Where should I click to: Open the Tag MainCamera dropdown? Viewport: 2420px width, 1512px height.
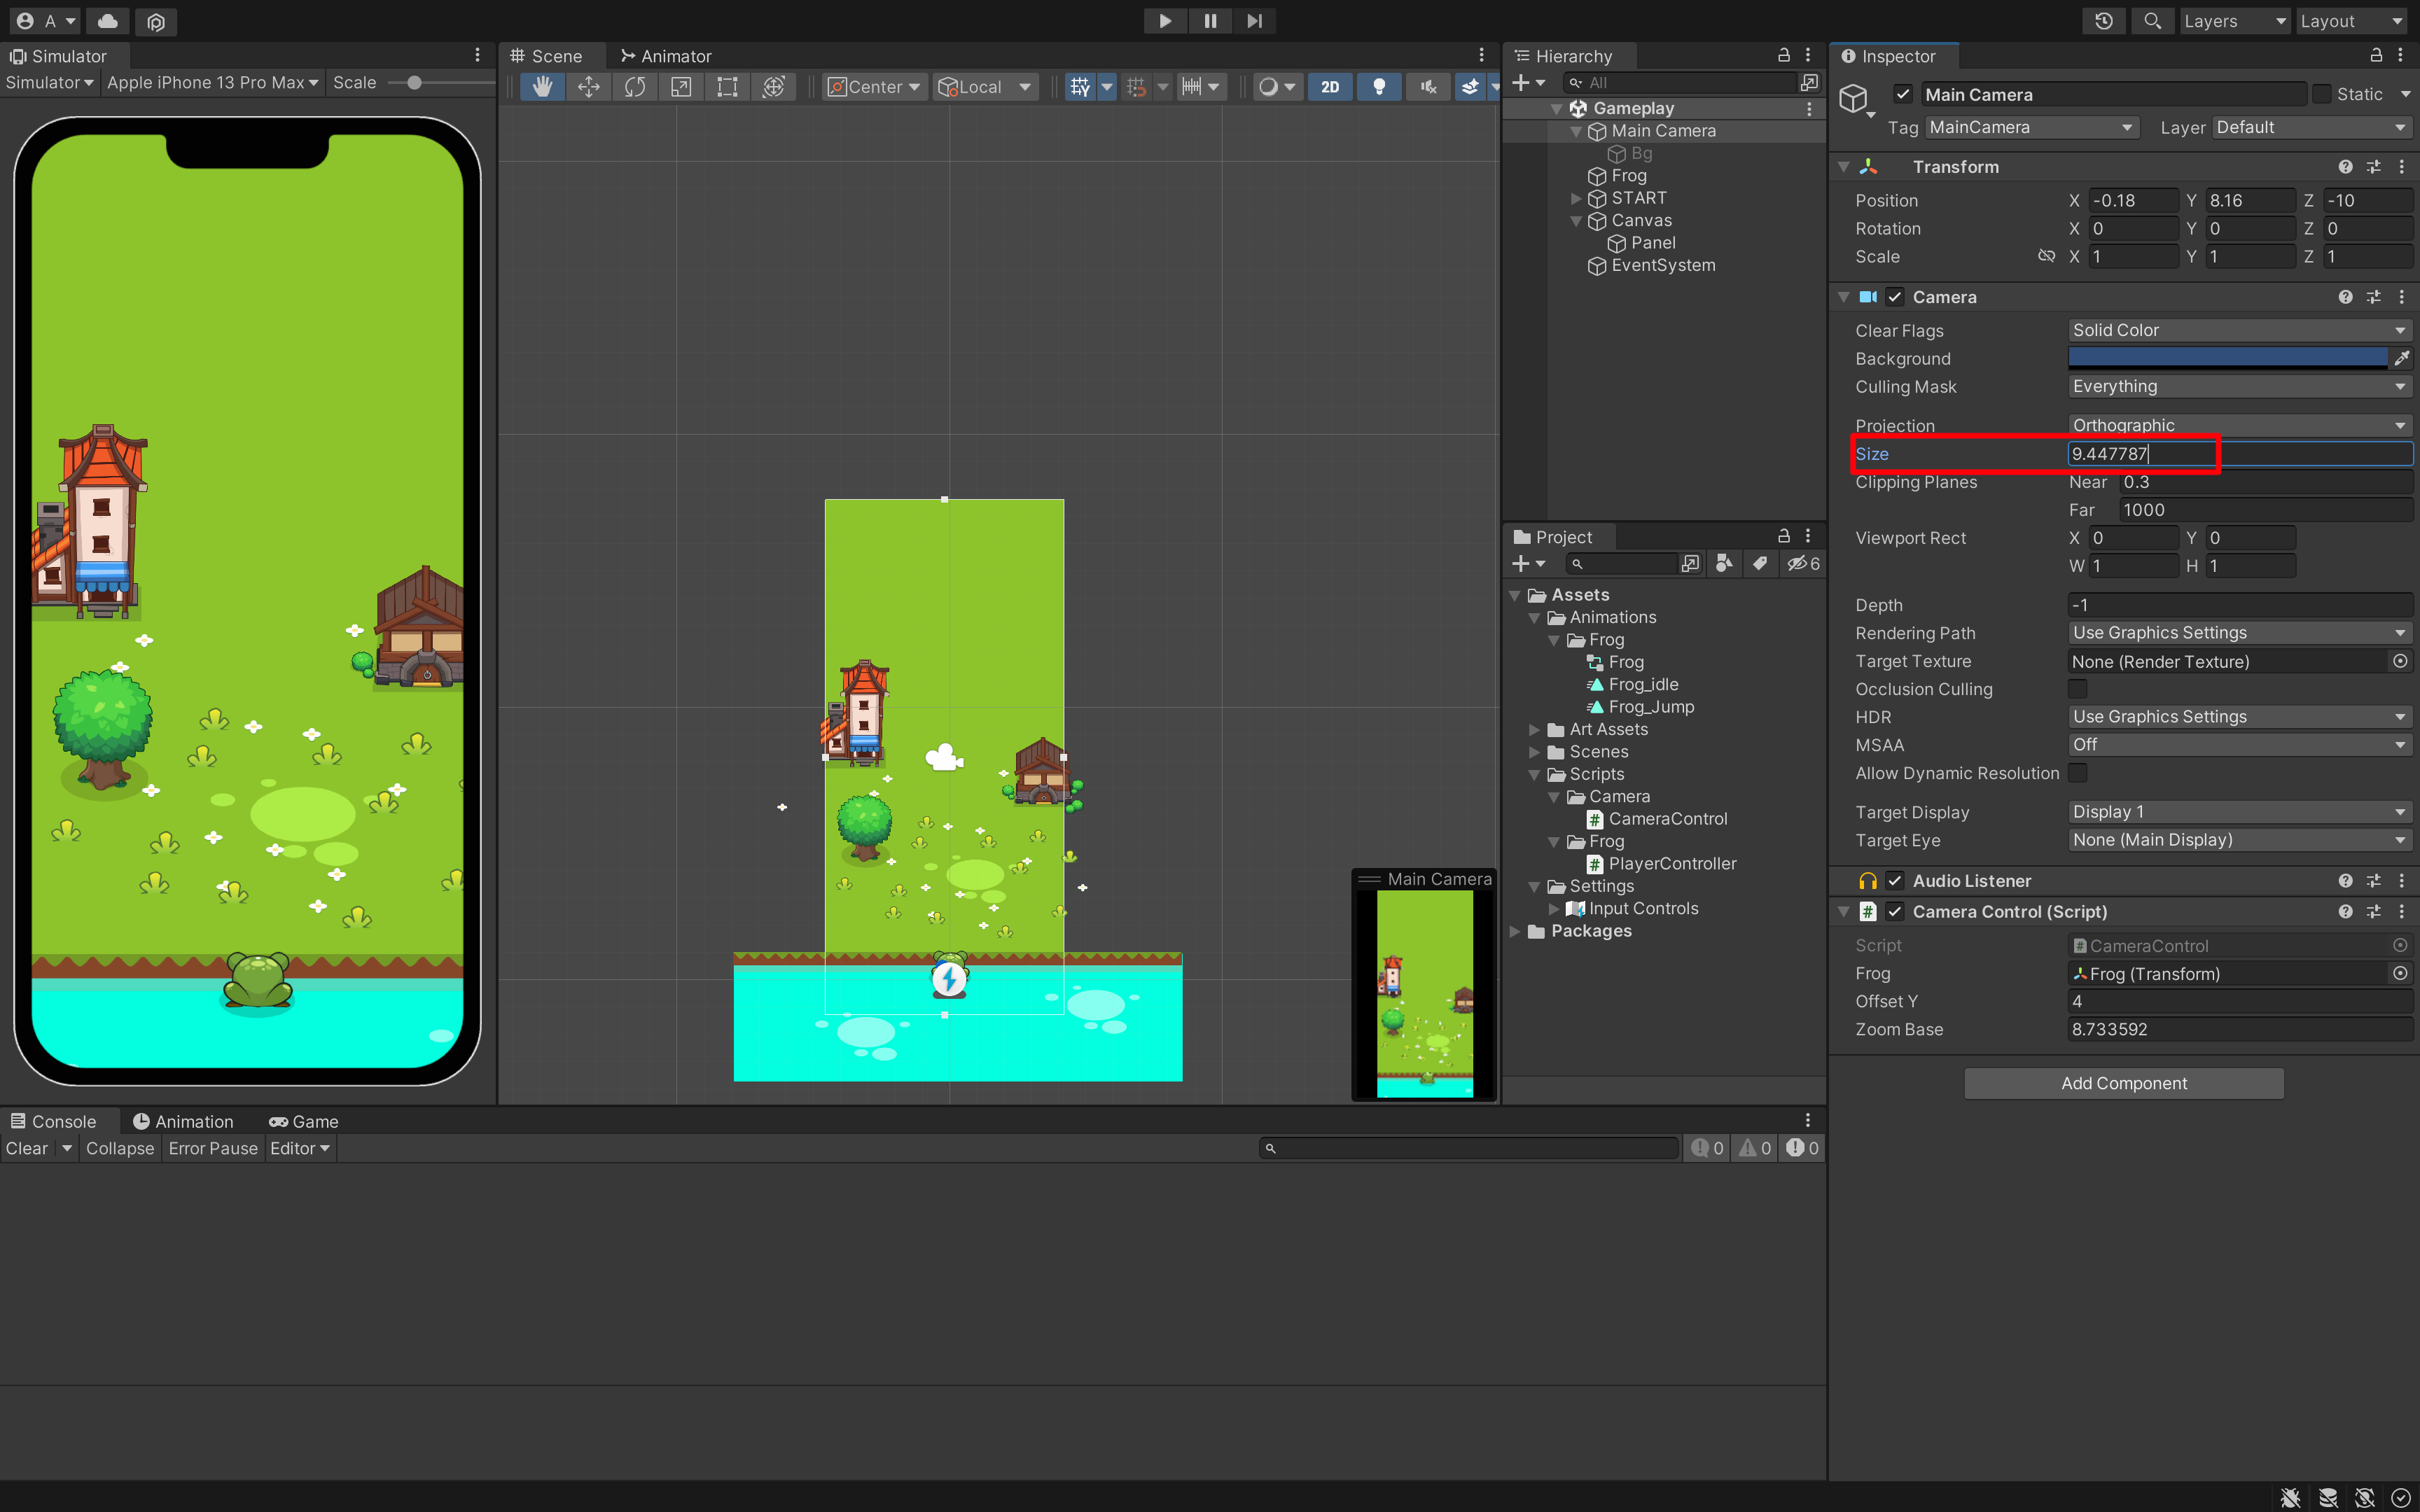(2032, 127)
